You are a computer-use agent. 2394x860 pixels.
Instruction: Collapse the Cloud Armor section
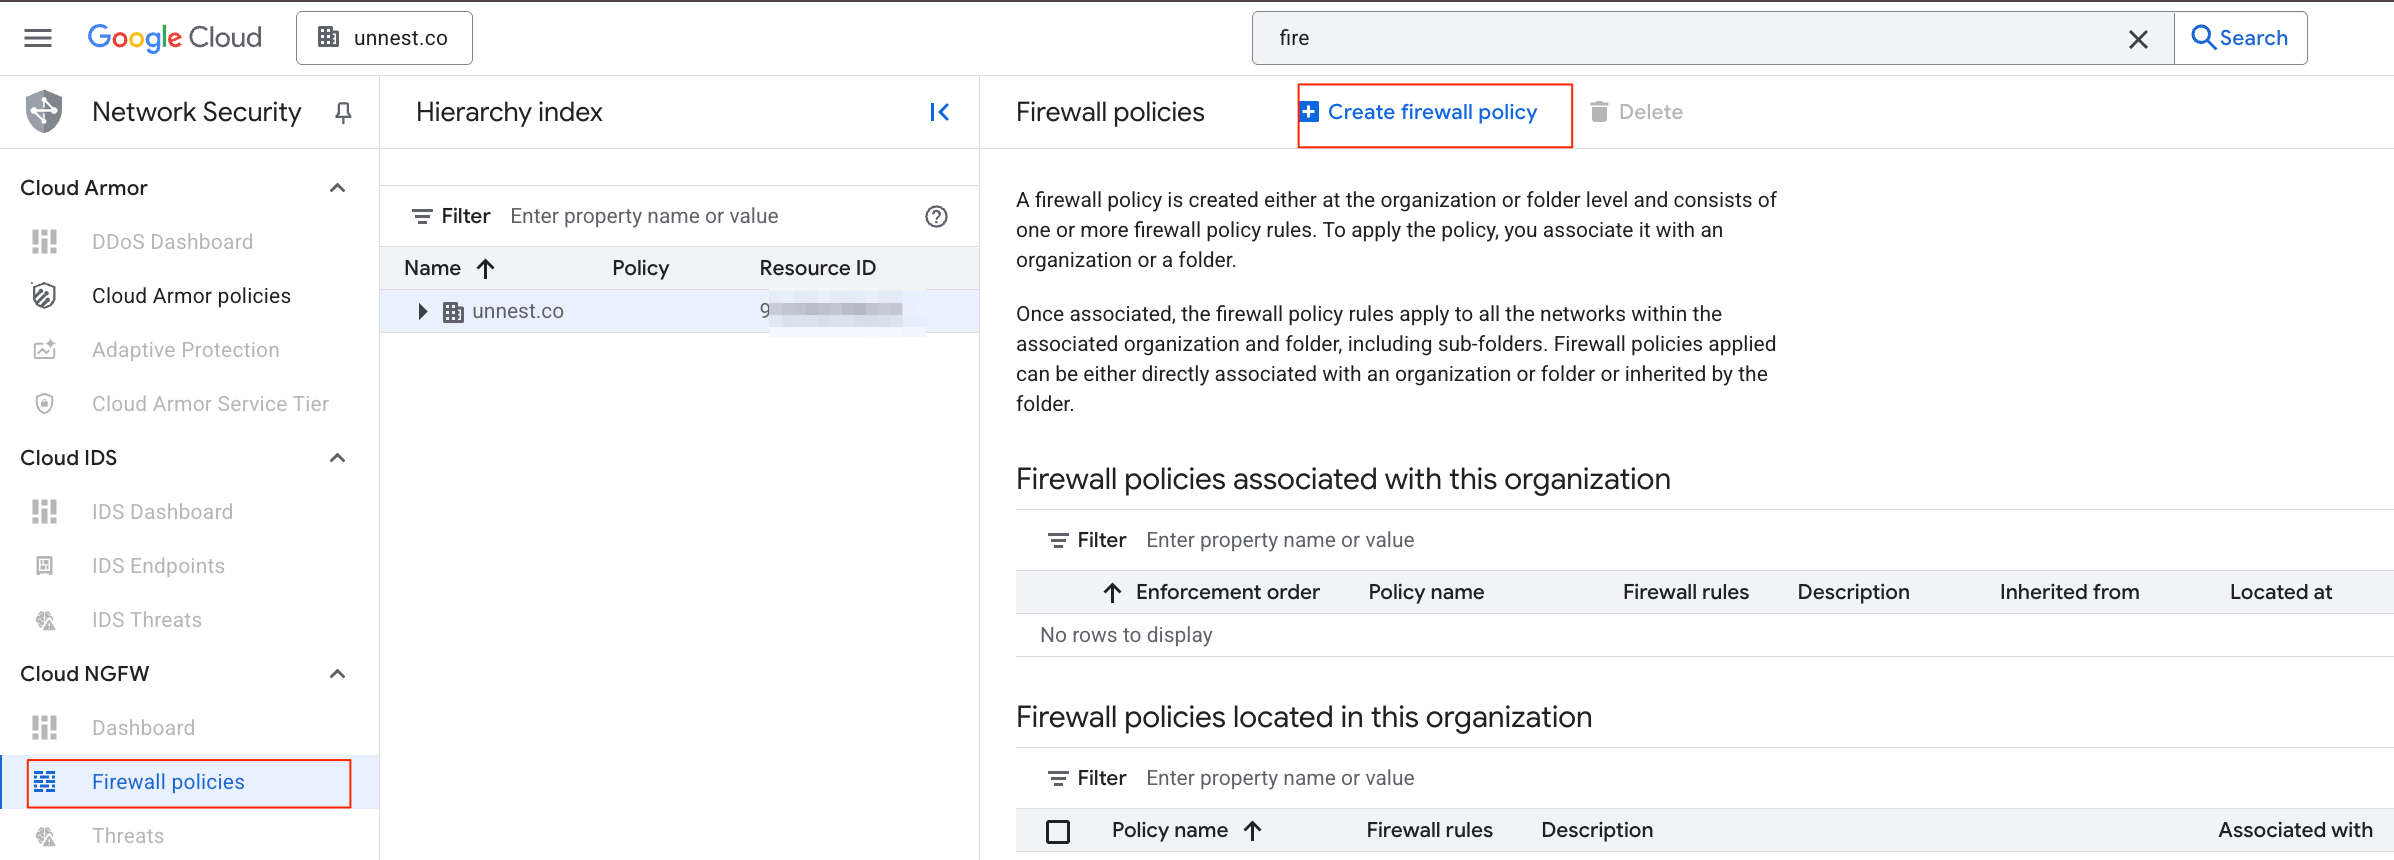338,188
